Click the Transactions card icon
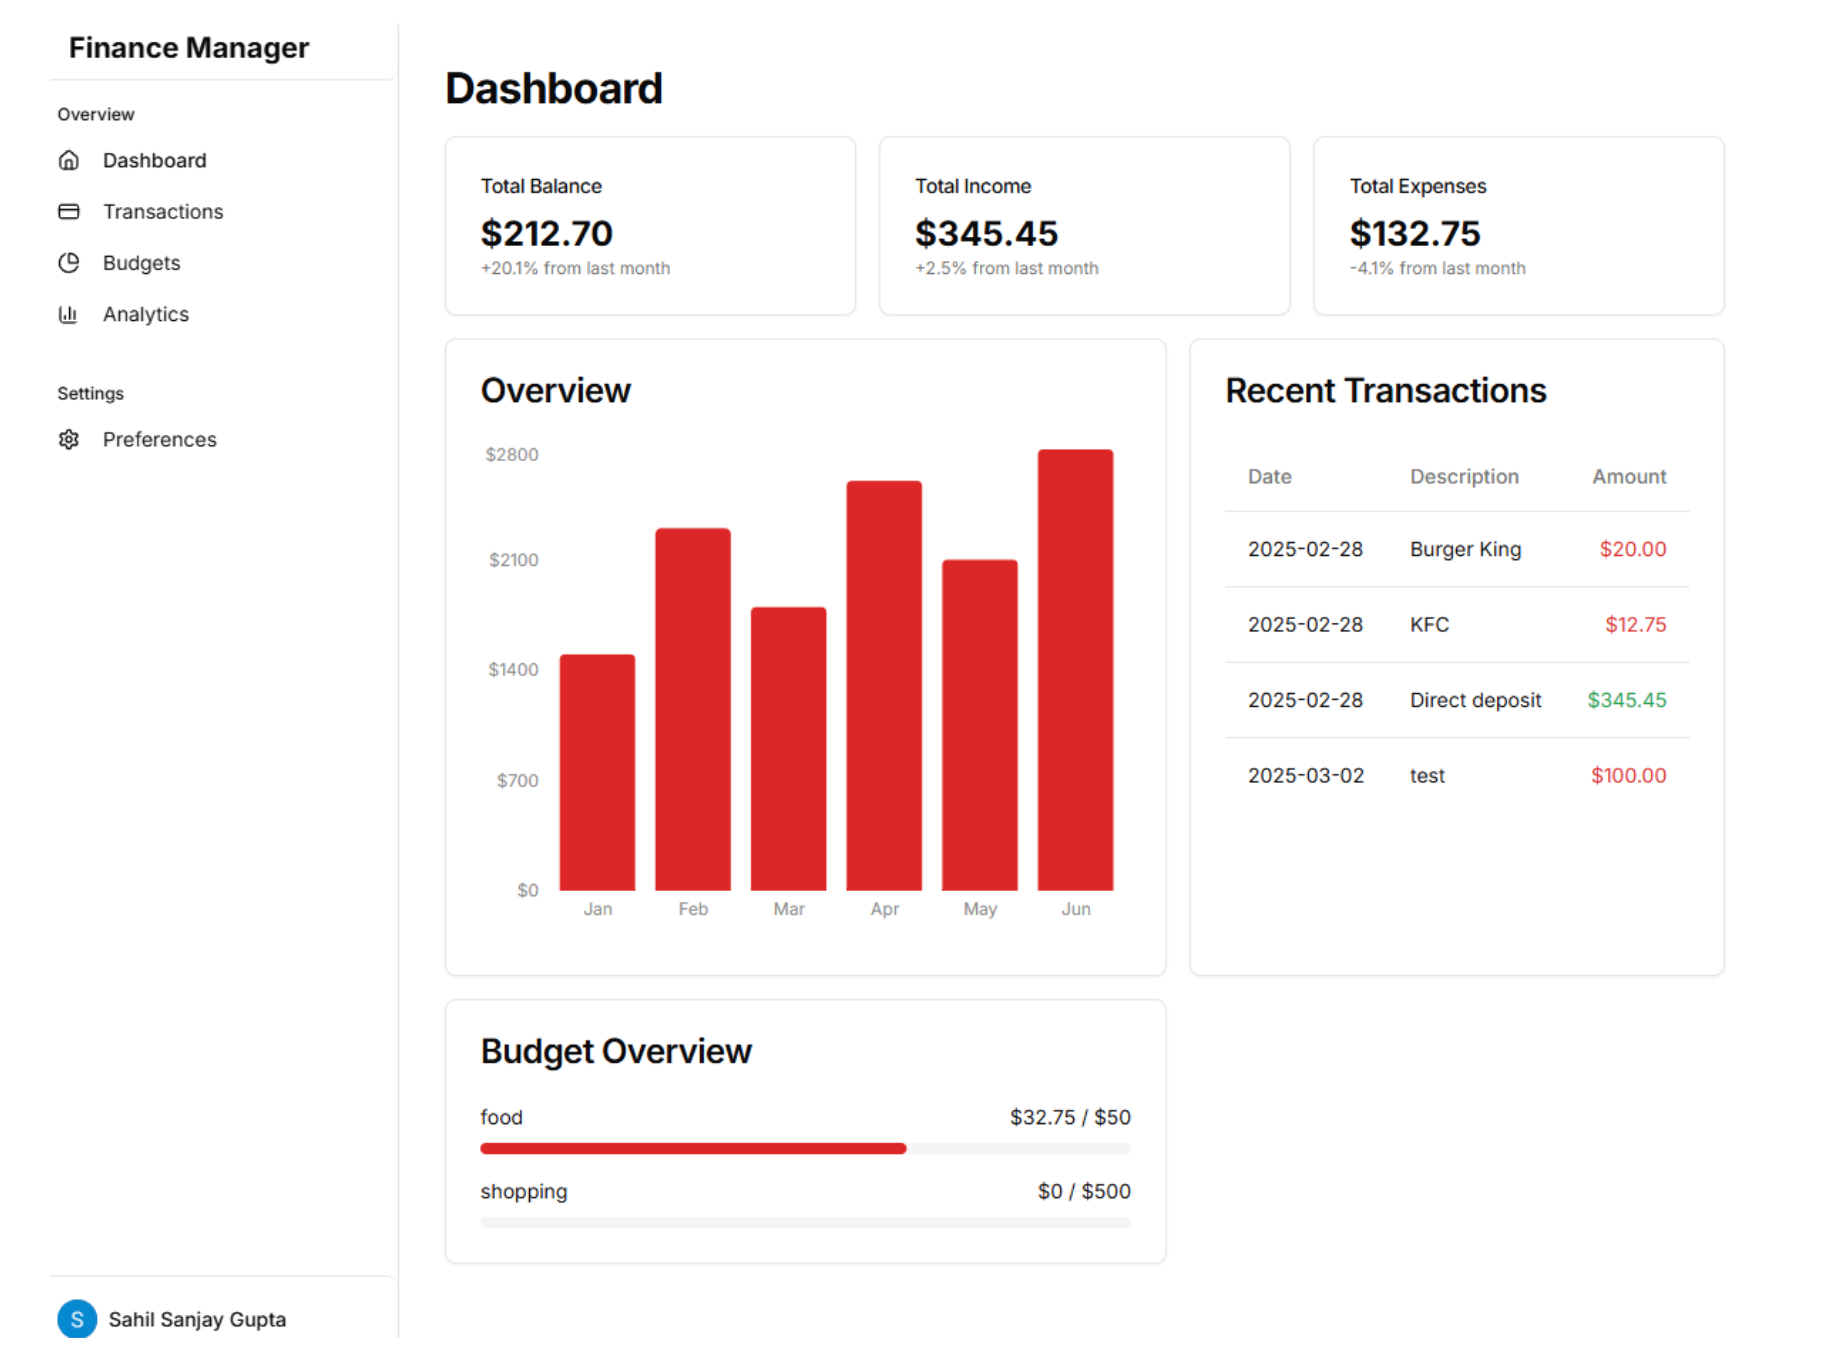 69,211
